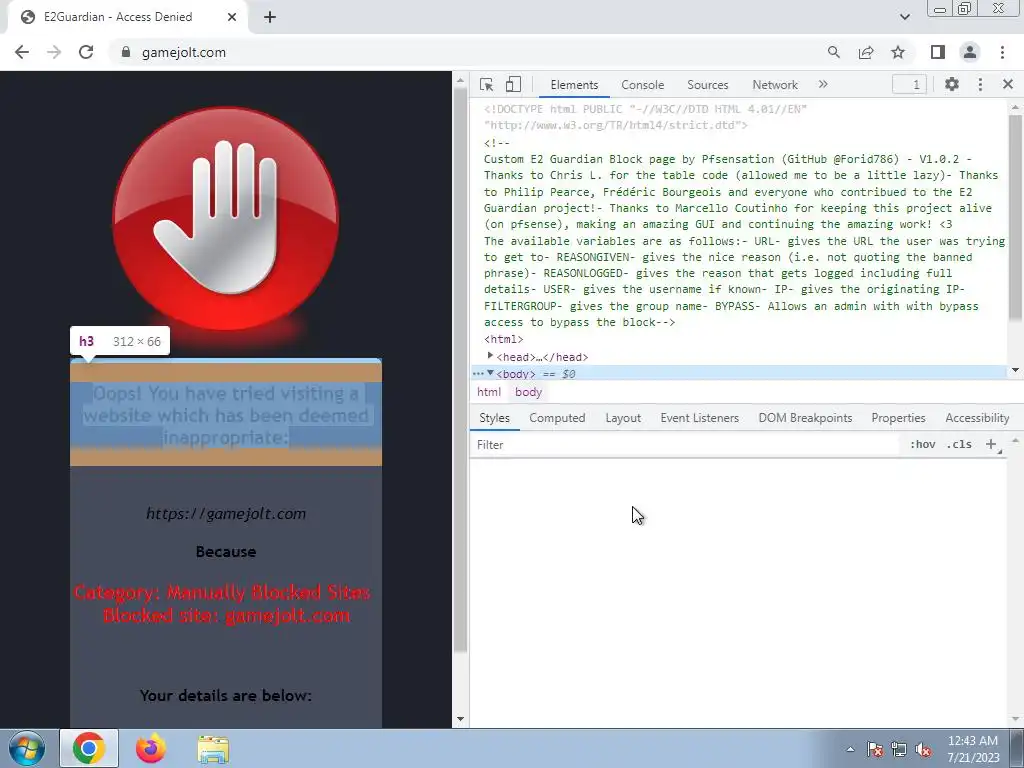Show hidden tray icons arrow
This screenshot has height=768, width=1024.
pos(850,749)
